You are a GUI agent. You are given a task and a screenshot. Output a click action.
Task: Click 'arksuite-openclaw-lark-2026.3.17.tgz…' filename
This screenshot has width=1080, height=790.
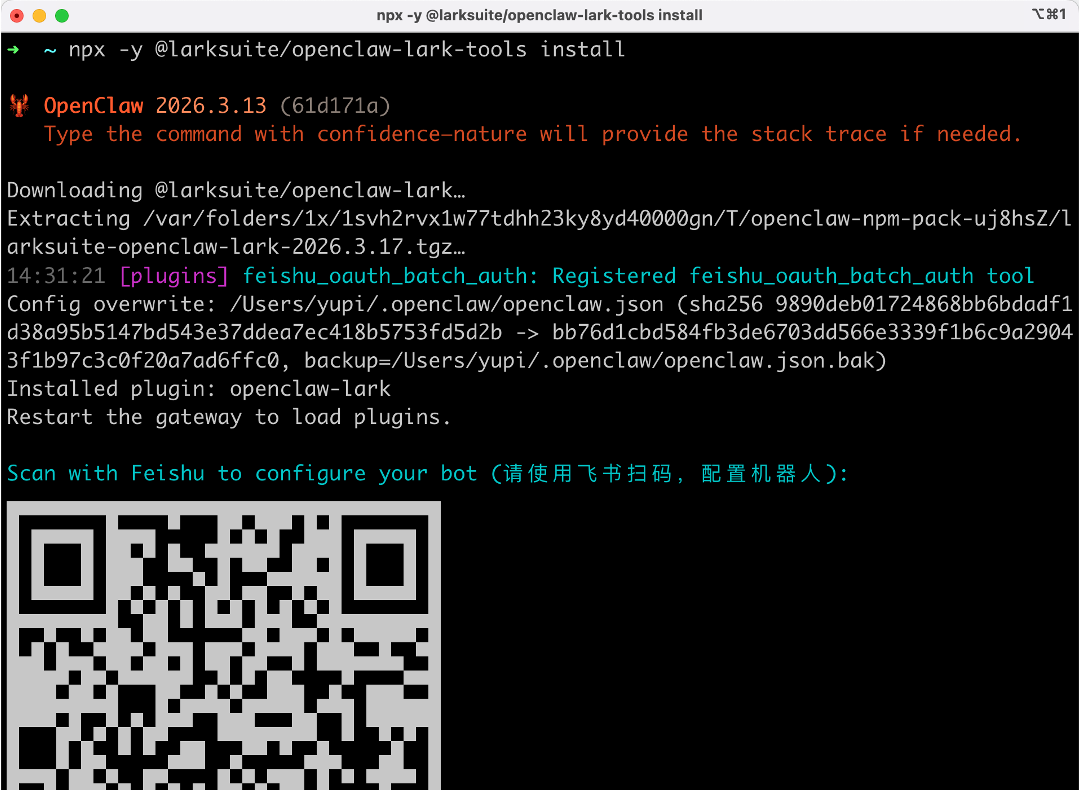tap(236, 247)
